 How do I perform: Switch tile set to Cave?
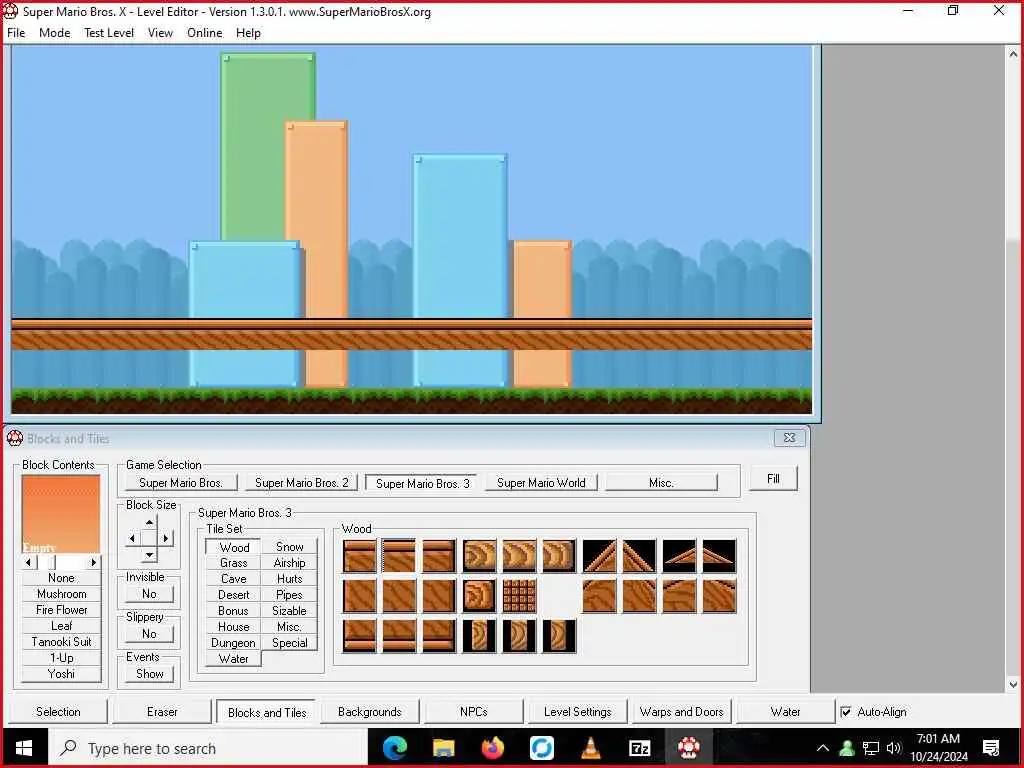[x=233, y=579]
